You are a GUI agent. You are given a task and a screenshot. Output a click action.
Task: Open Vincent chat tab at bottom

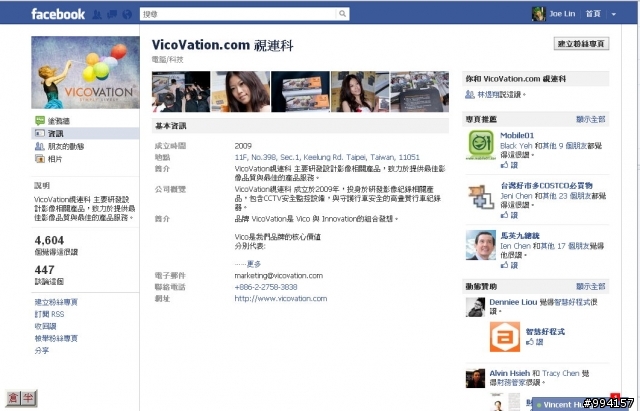pyautogui.click(x=576, y=404)
